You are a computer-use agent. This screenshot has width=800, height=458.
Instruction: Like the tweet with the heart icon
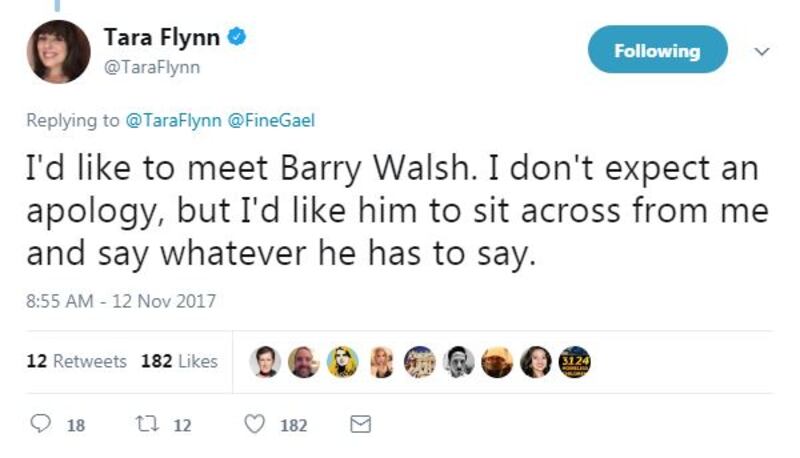click(255, 425)
